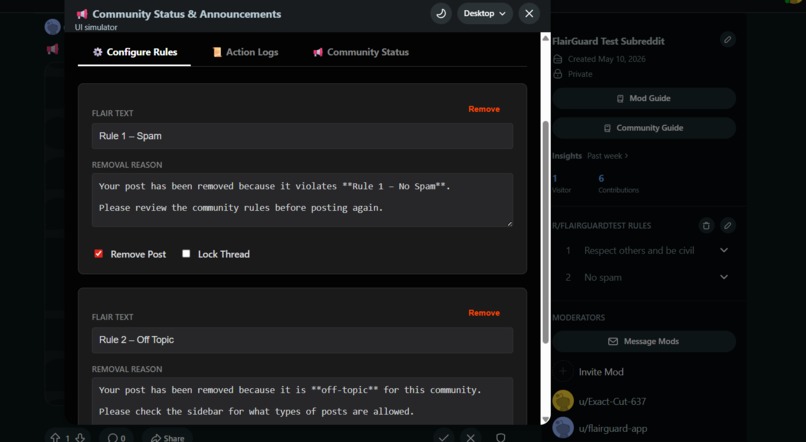Viewport: 806px width, 442px height.
Task: Approve post with checkmark mod icon
Action: 444,437
